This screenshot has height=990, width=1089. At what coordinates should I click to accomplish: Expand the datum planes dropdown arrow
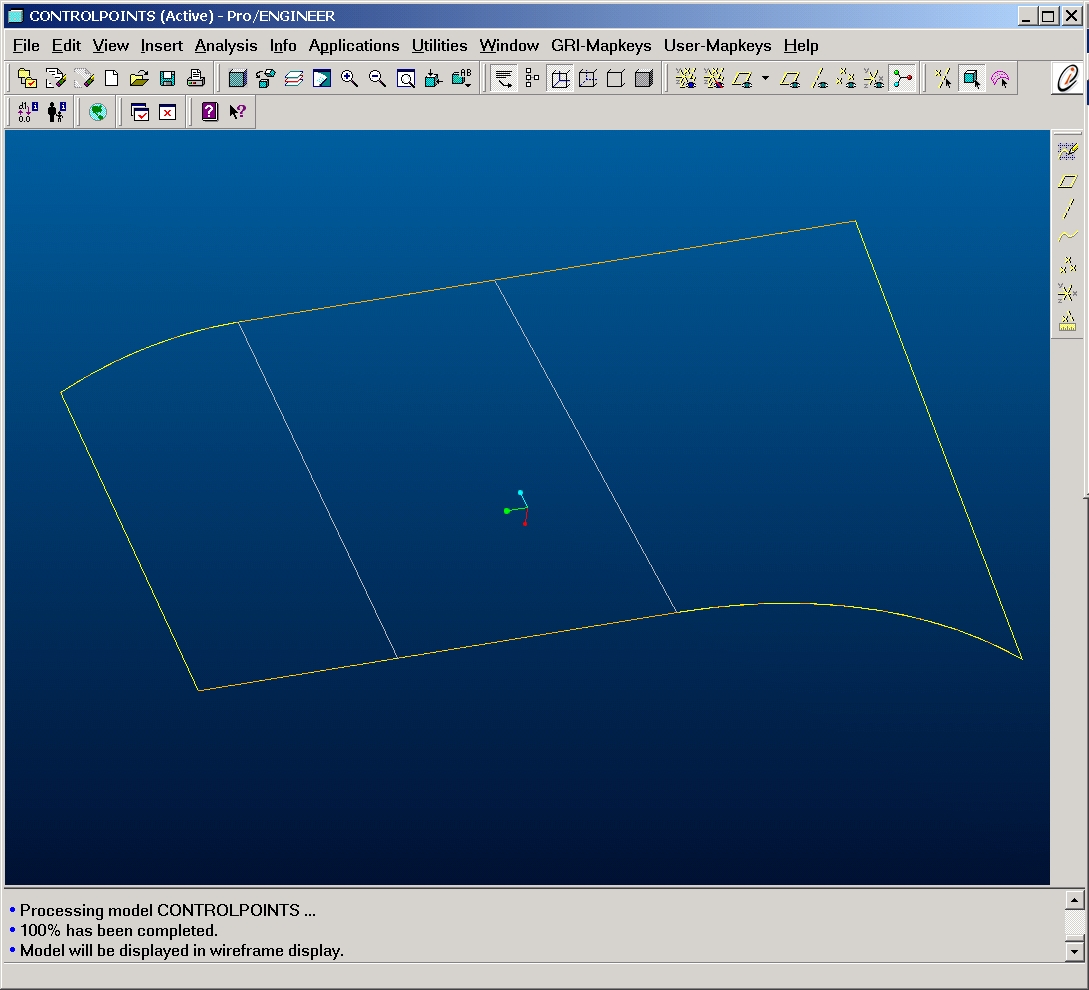pos(765,78)
